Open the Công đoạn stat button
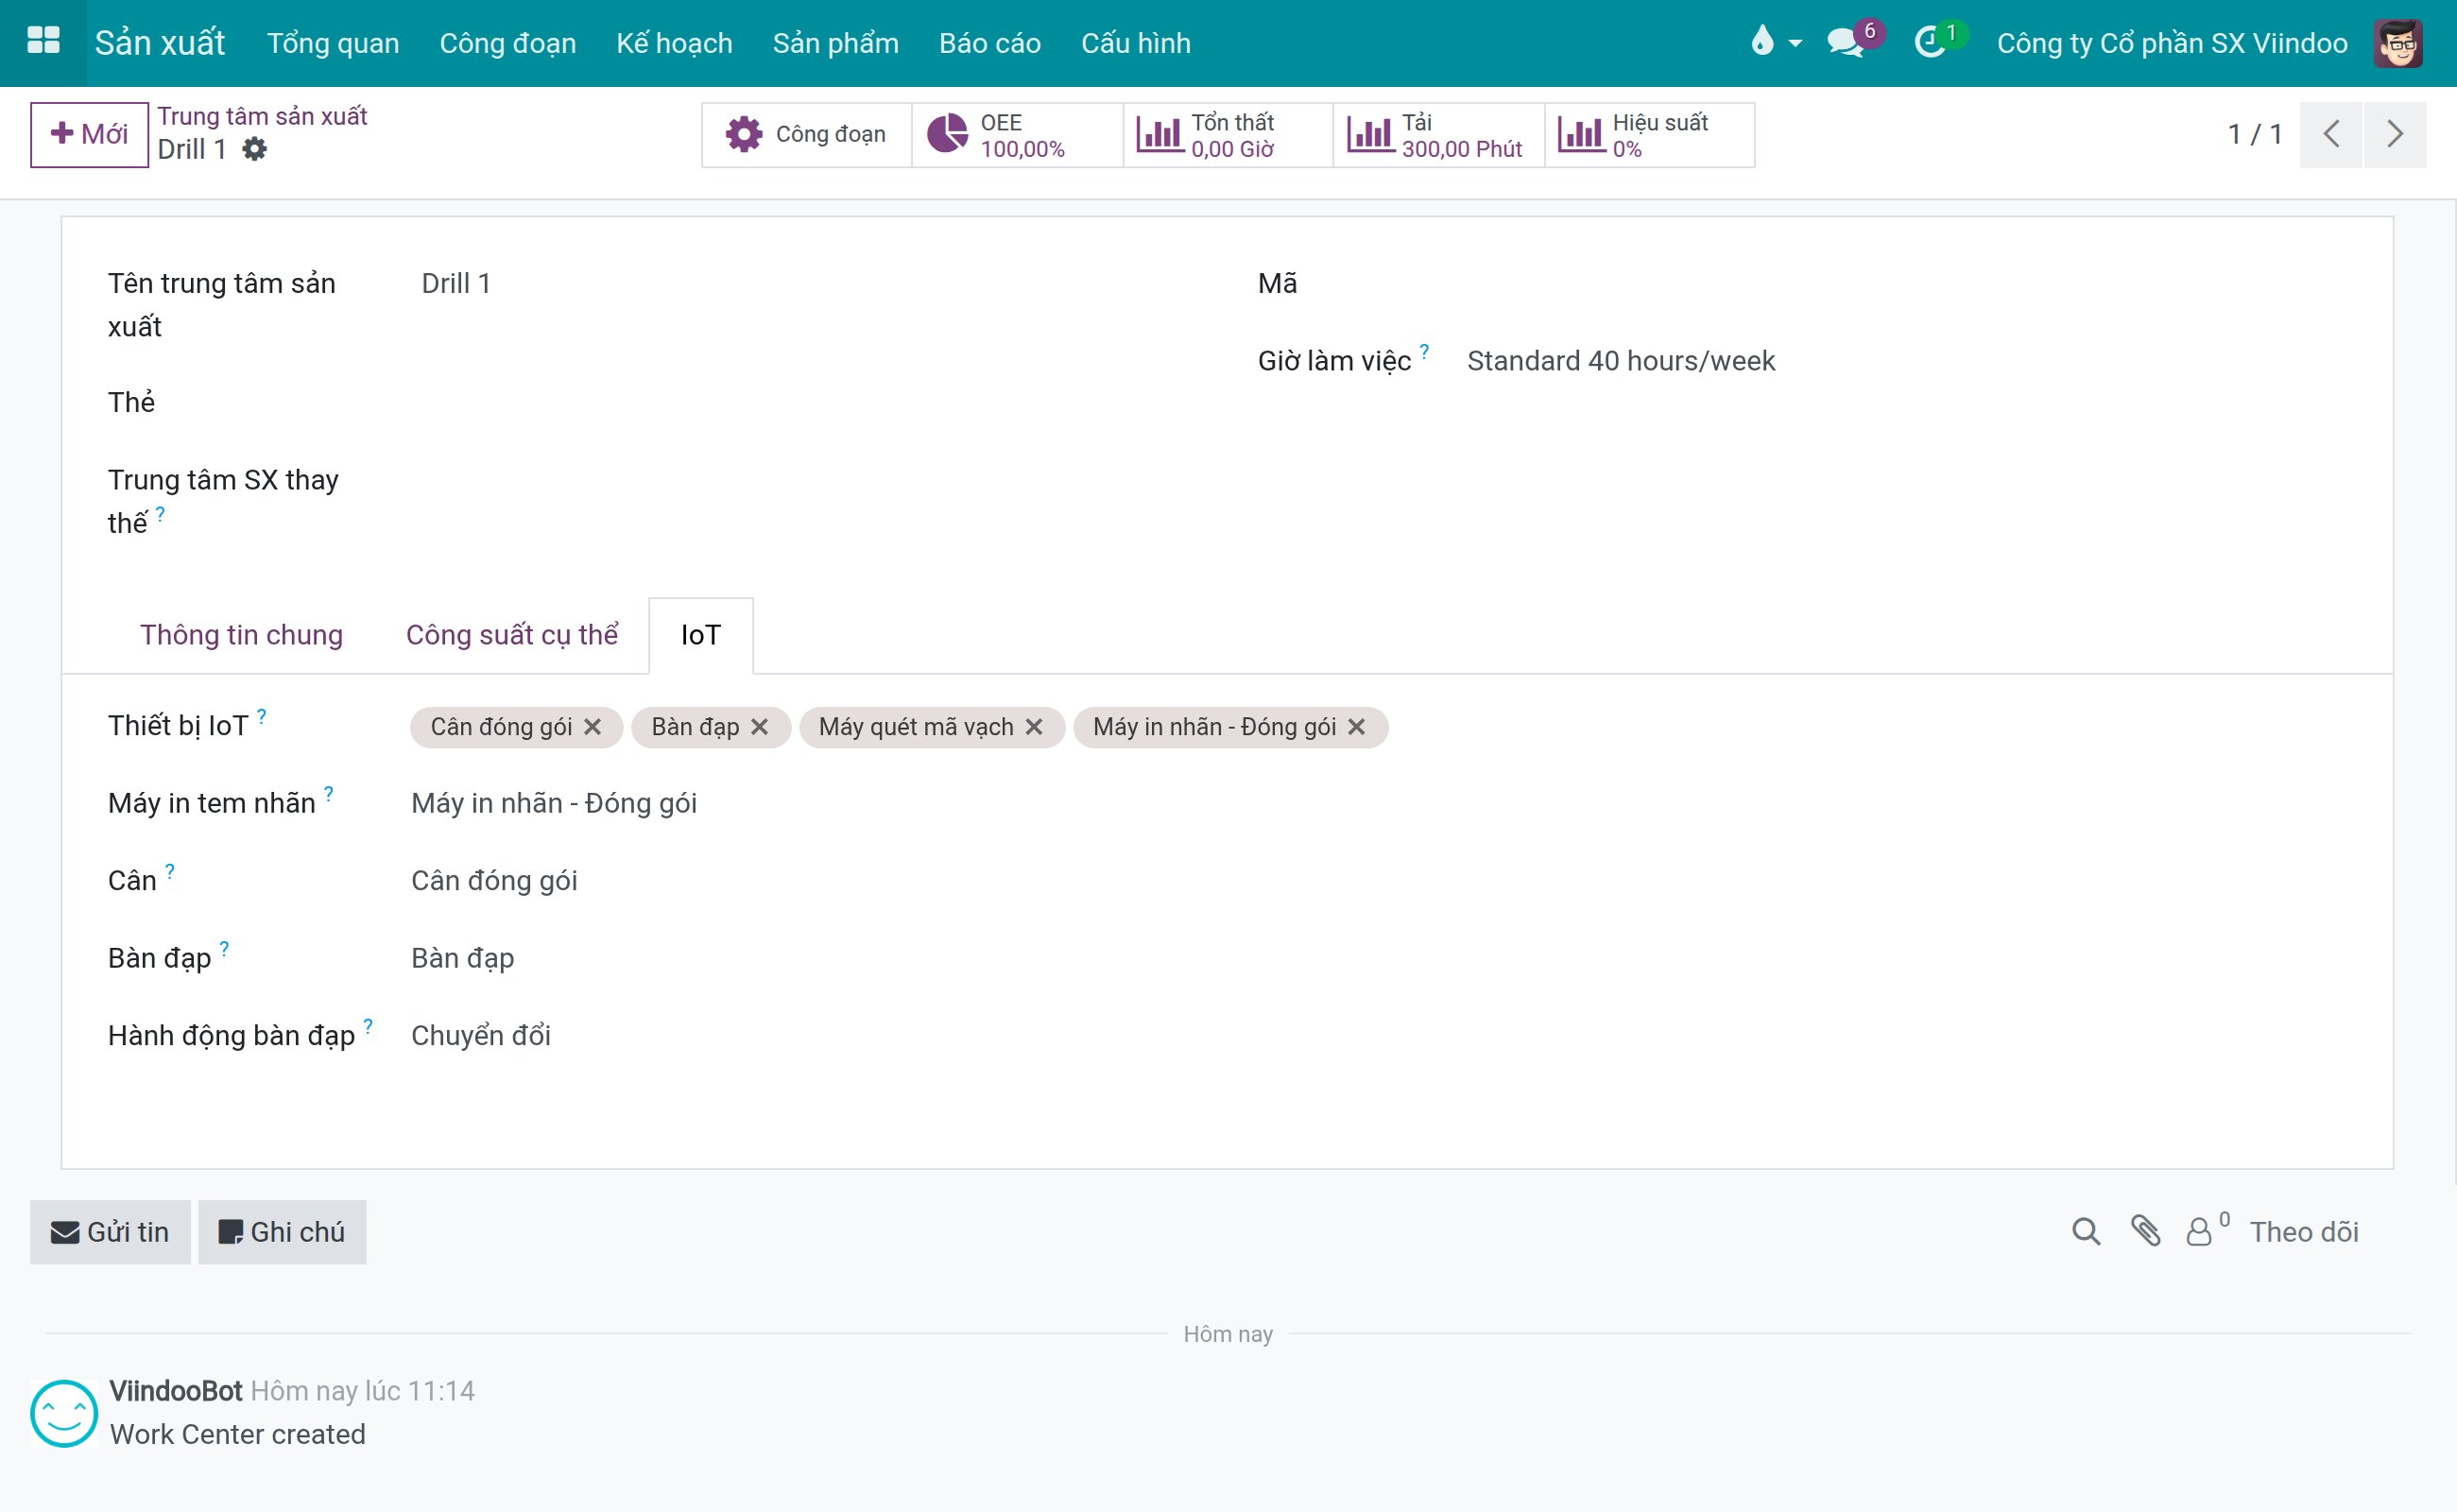The image size is (2457, 1512). 806,134
